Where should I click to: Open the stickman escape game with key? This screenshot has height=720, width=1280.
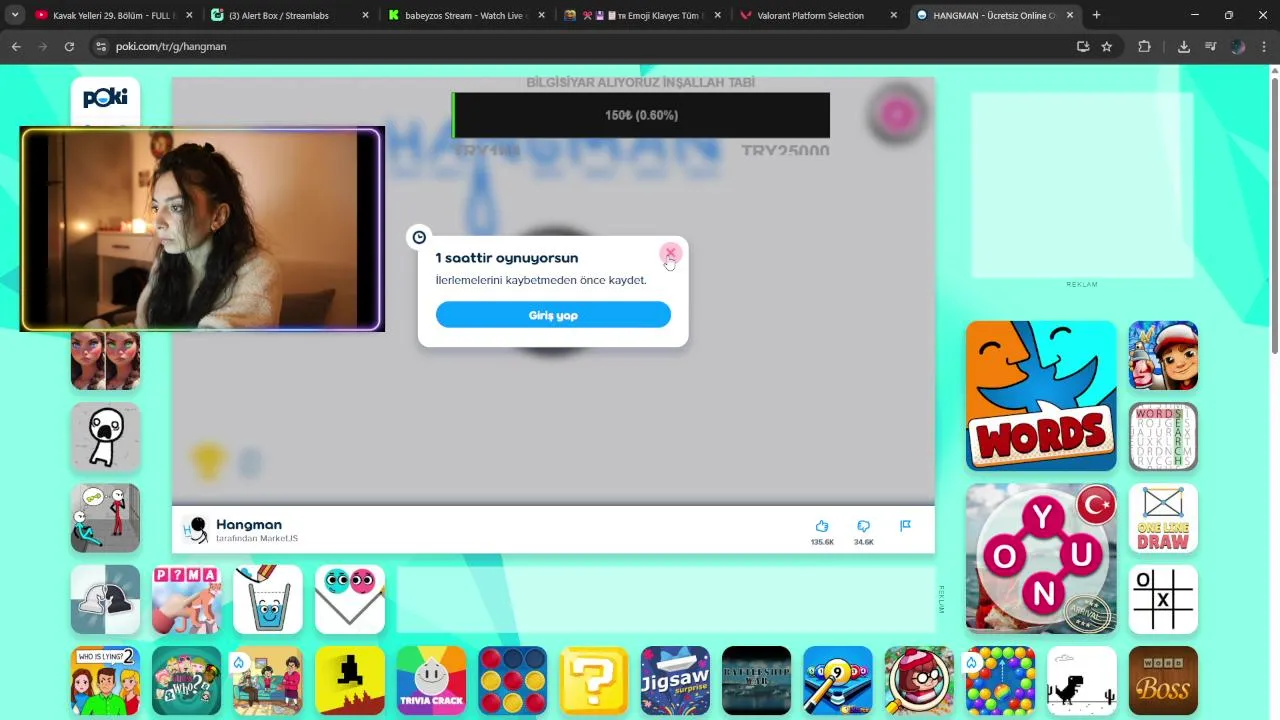pos(105,518)
